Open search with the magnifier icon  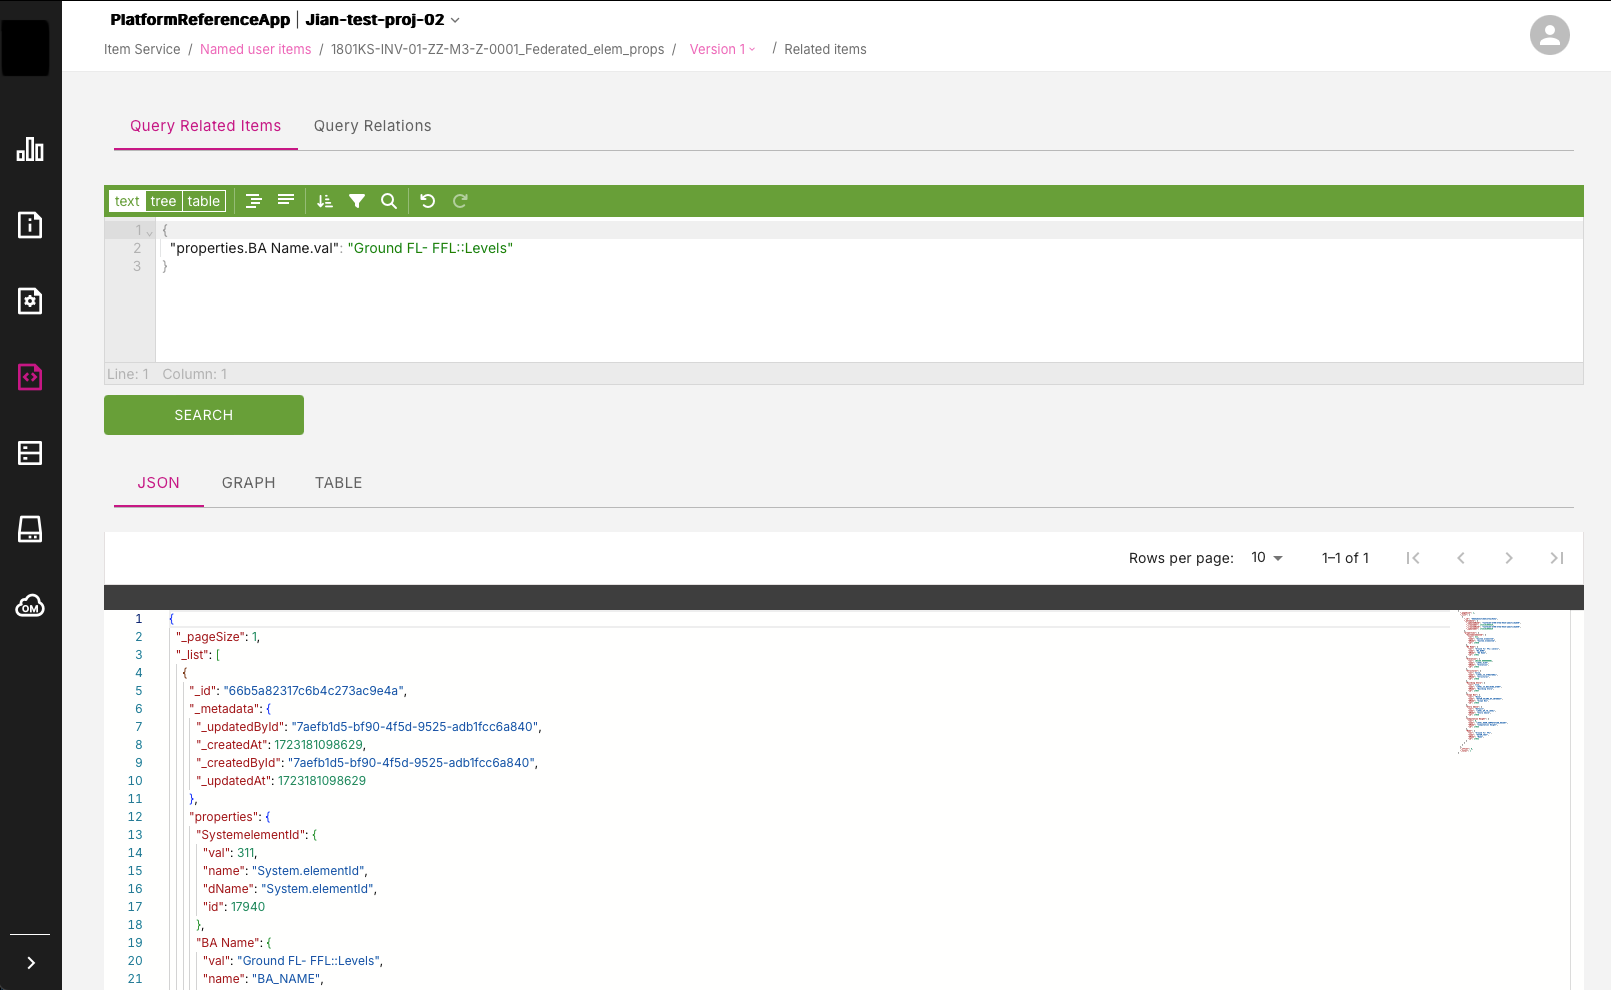tap(389, 201)
